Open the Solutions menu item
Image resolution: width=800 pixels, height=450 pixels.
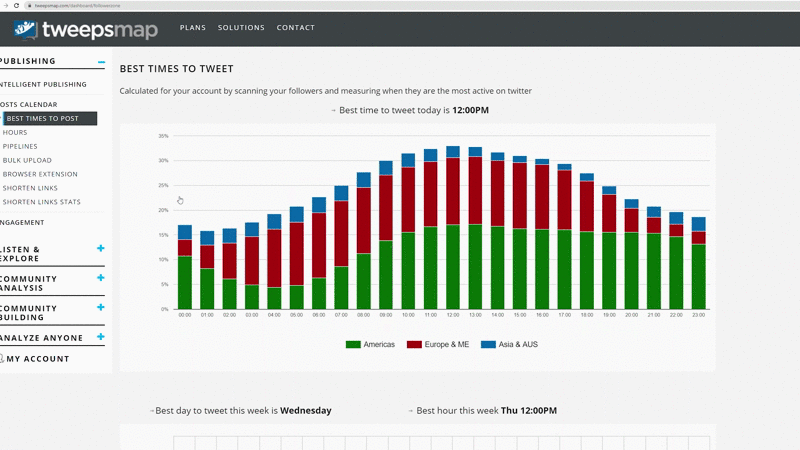[241, 28]
